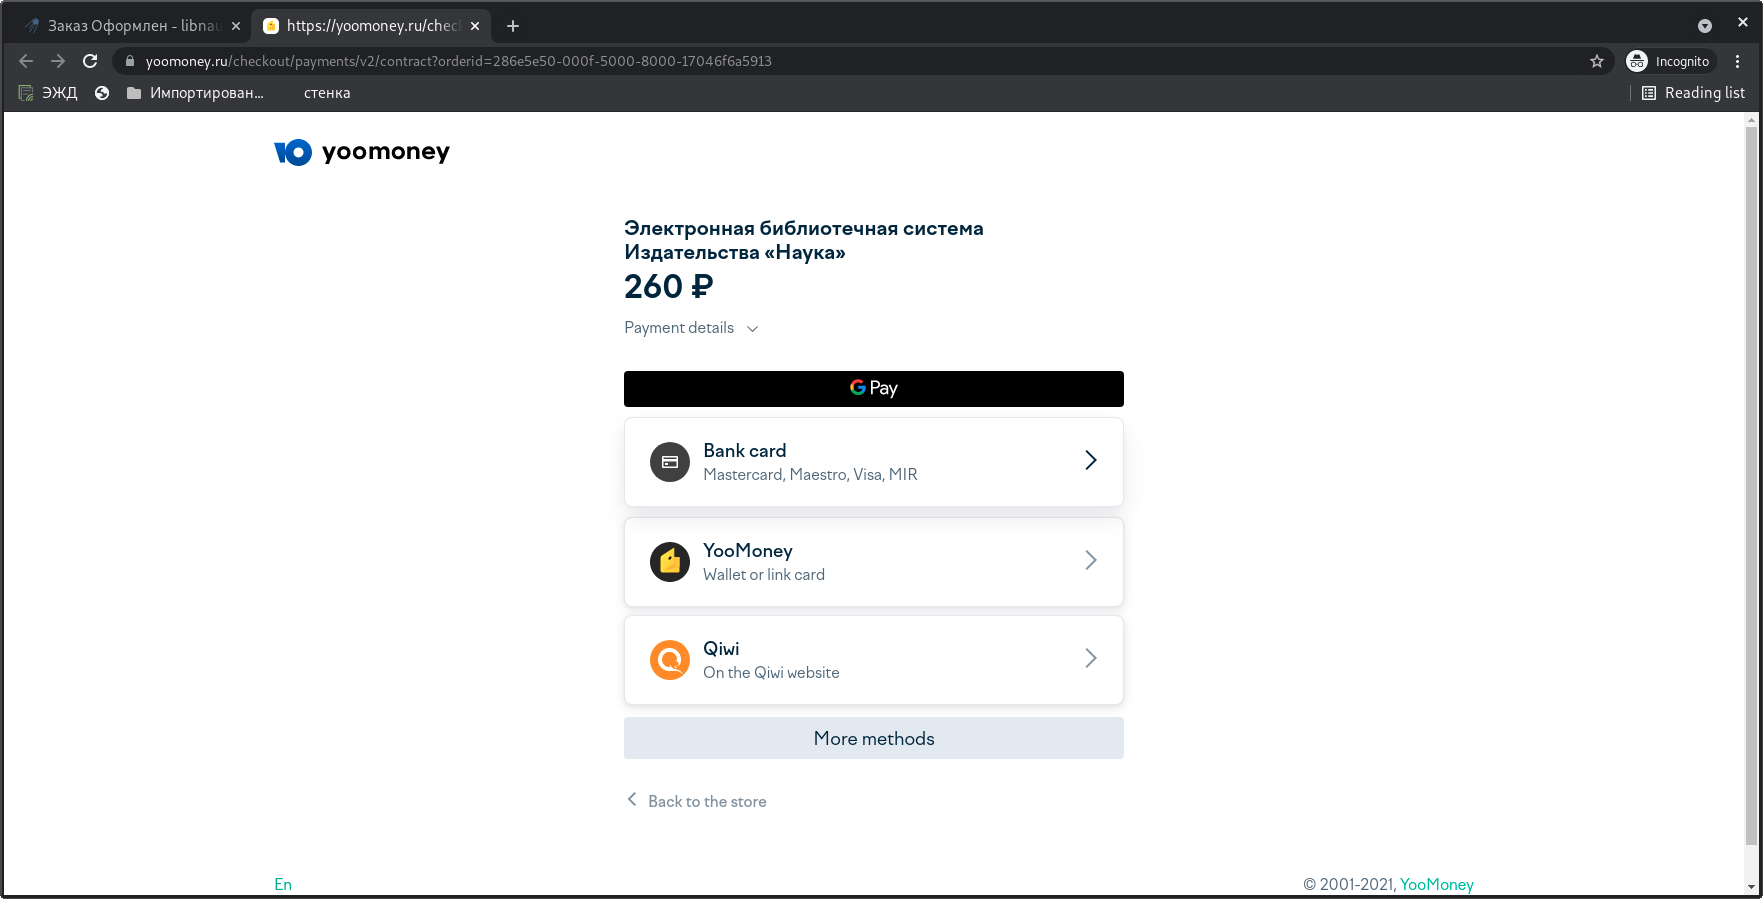
Task: Show More methods
Action: pos(874,738)
